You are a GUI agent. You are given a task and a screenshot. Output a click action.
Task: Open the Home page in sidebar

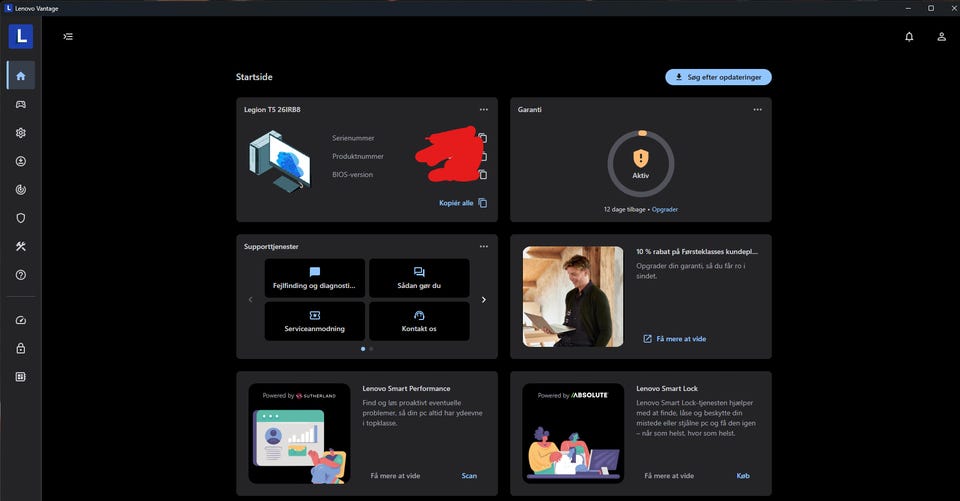tap(20, 76)
